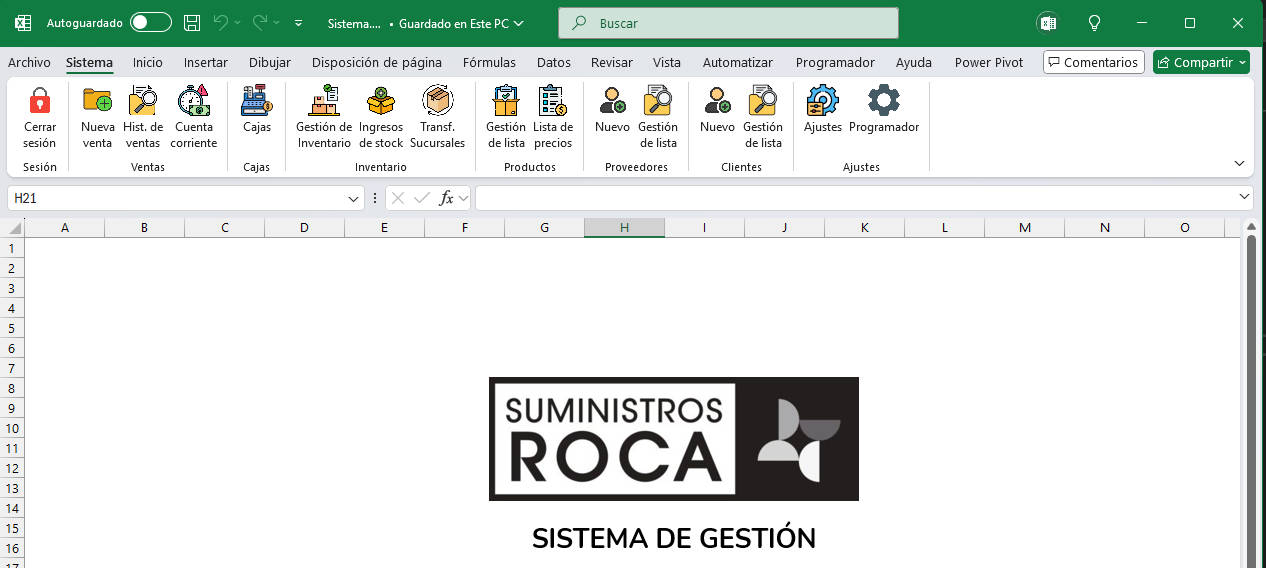Switch to Inicio tab

(x=147, y=62)
